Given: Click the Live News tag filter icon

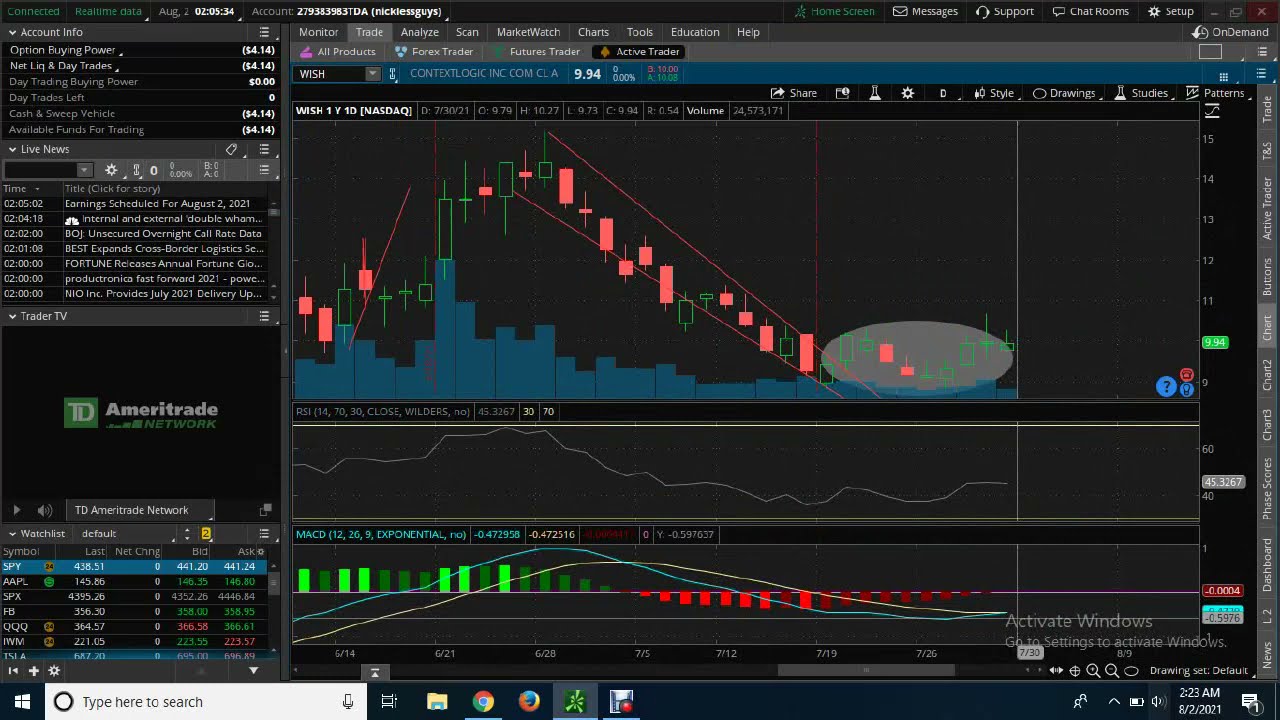Looking at the screenshot, I should coord(231,149).
